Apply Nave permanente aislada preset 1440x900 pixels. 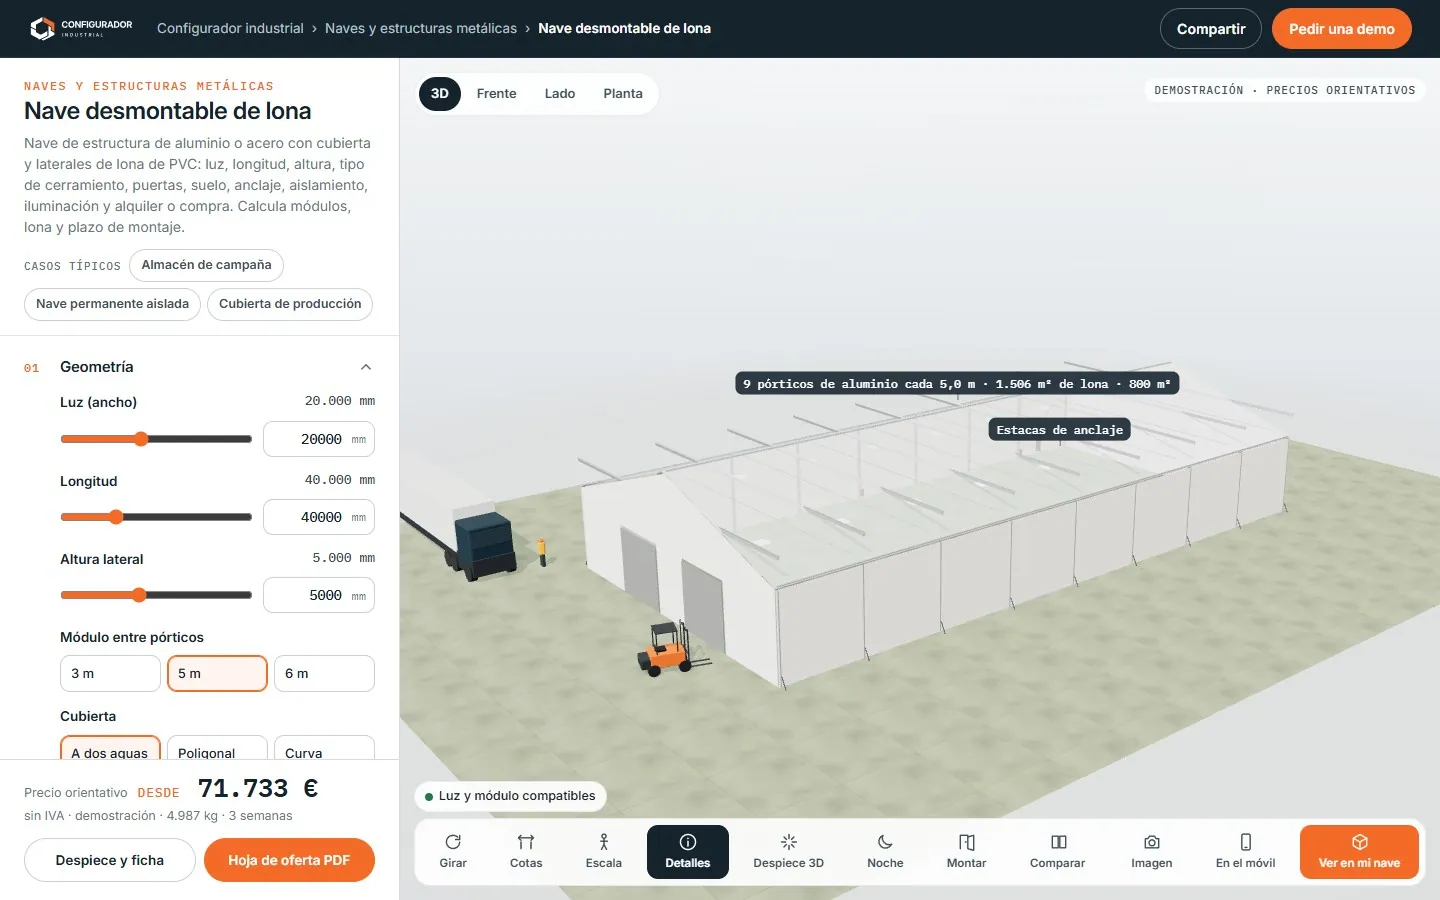(x=112, y=304)
